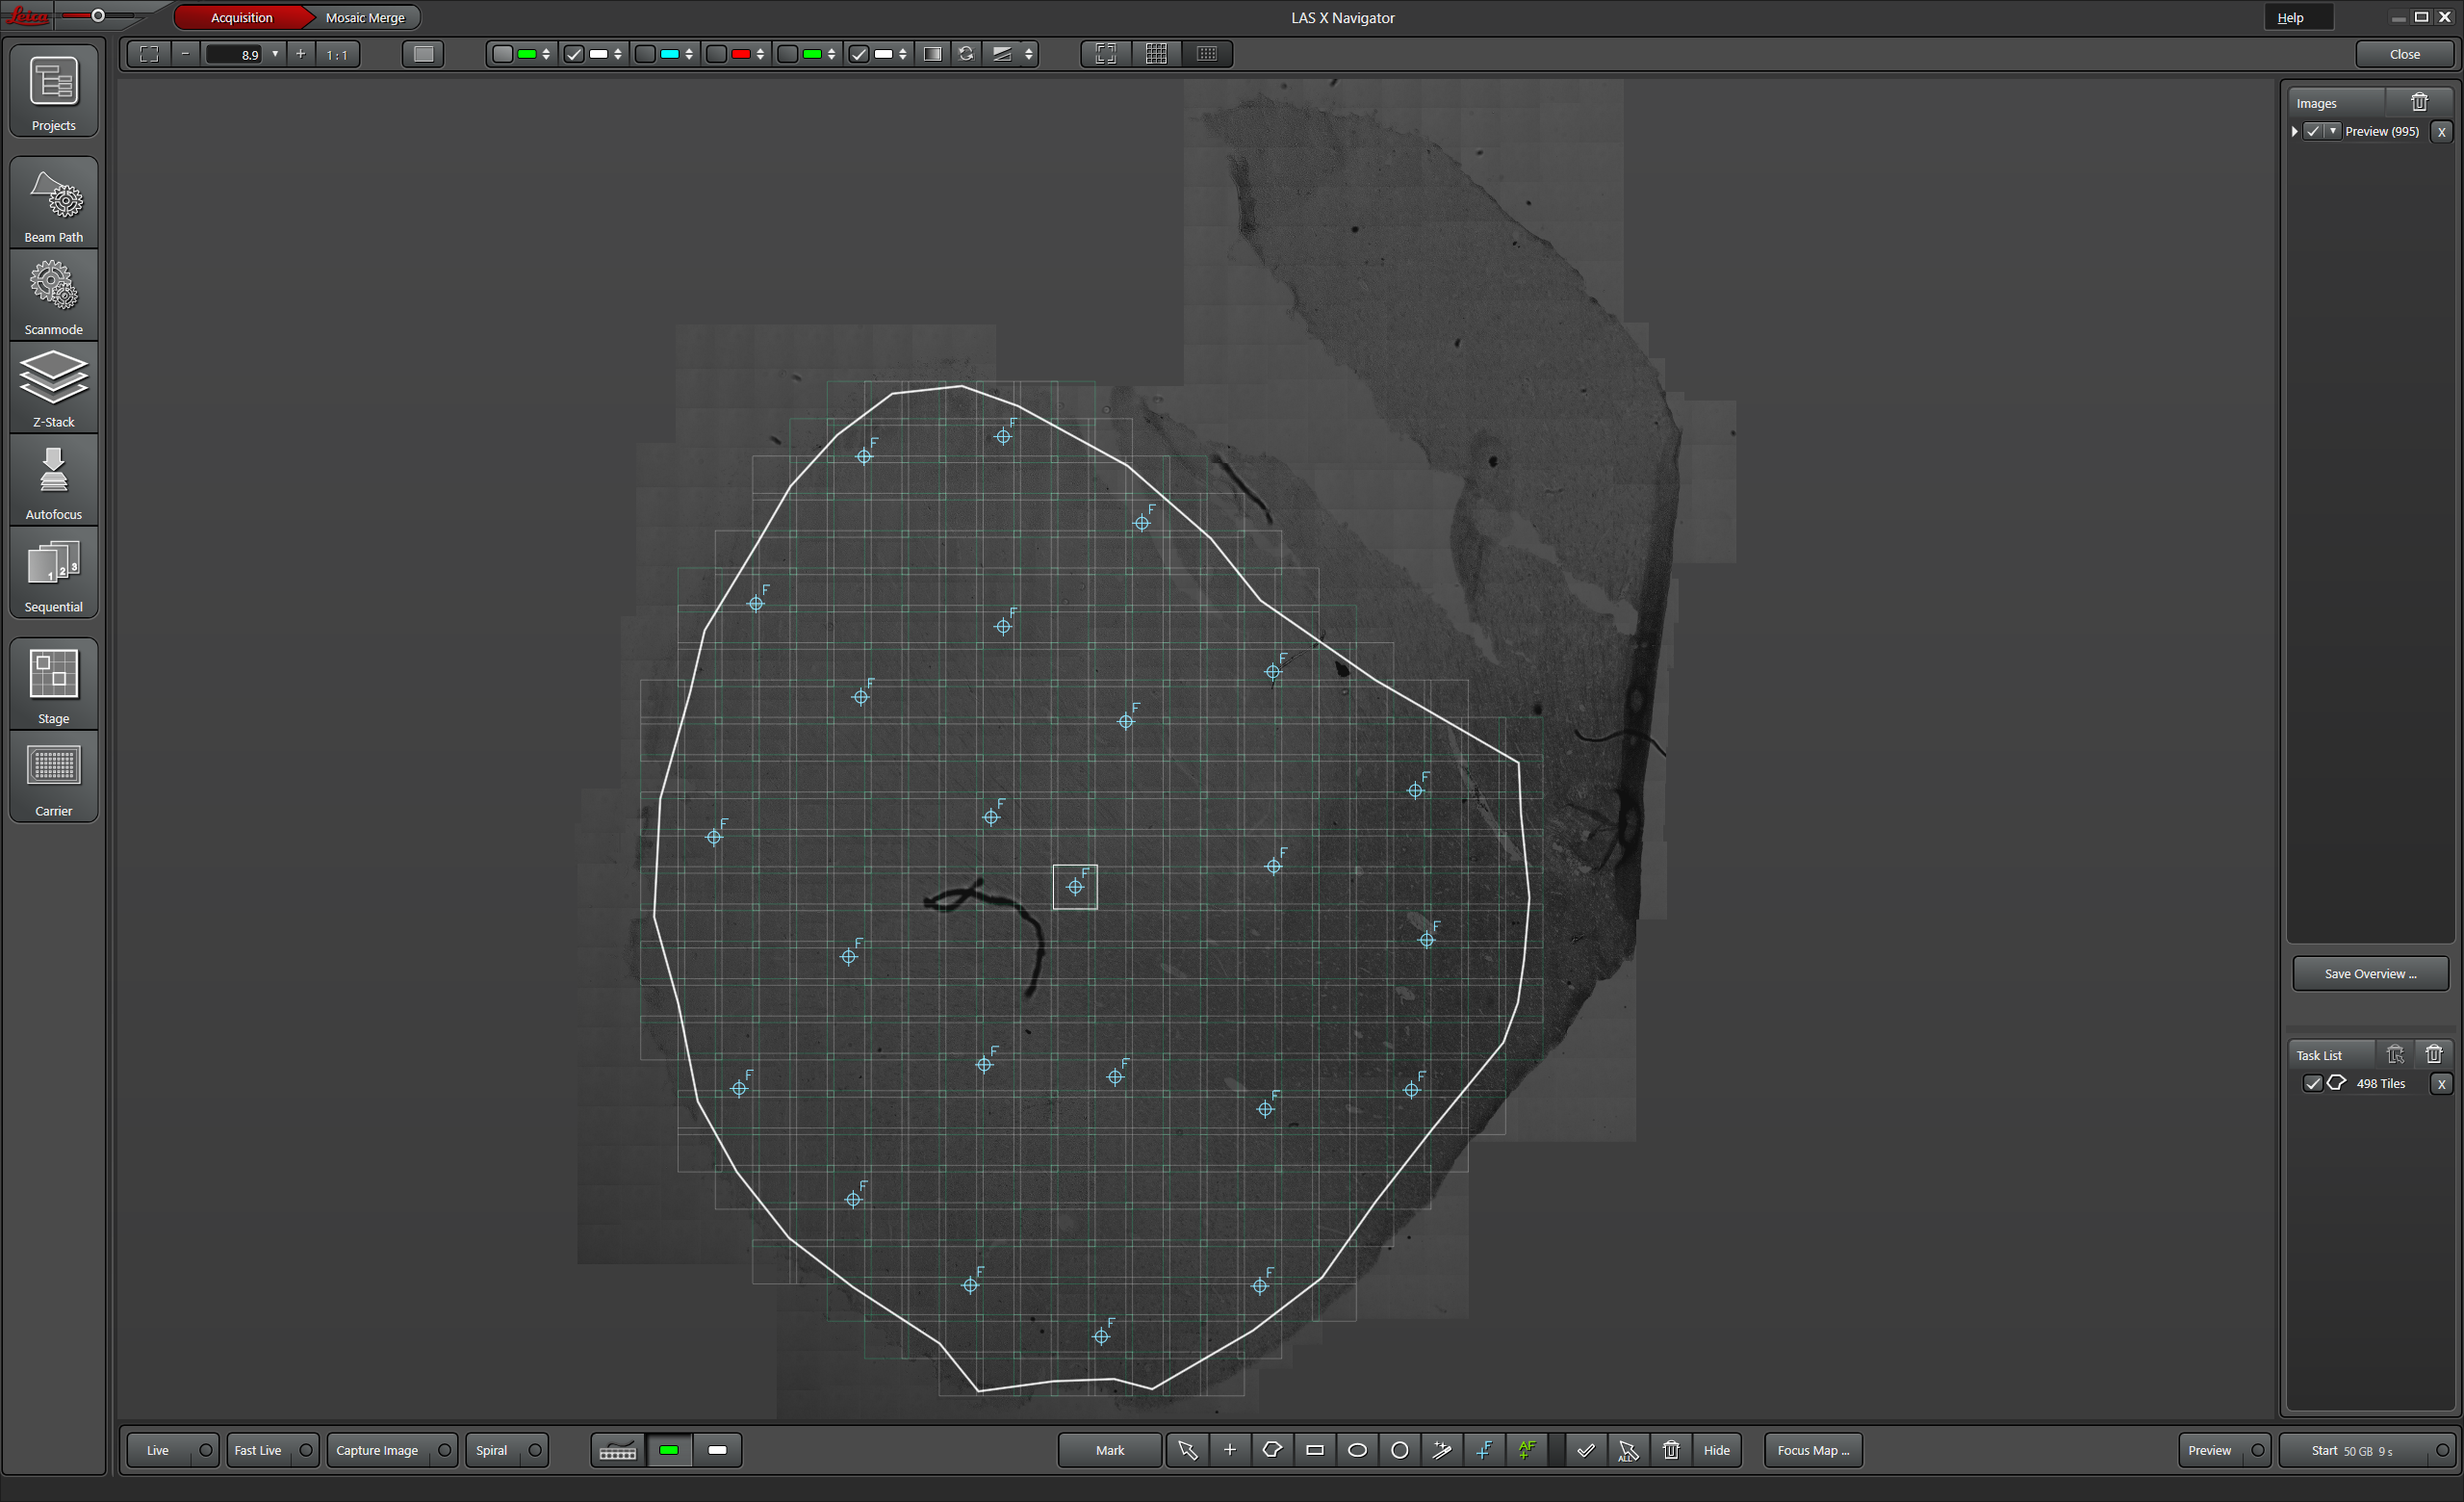The image size is (2464, 1502).
Task: Switch to the Mosaic Merge tab
Action: tap(365, 17)
